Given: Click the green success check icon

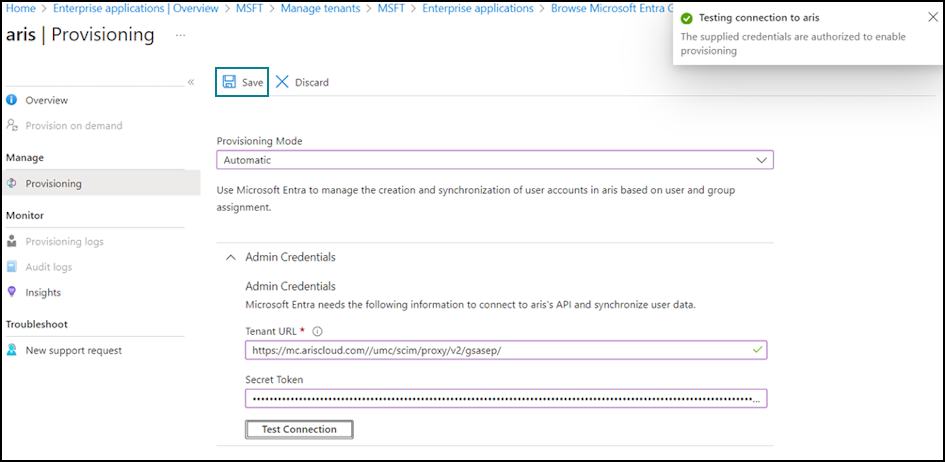Looking at the screenshot, I should pyautogui.click(x=686, y=18).
